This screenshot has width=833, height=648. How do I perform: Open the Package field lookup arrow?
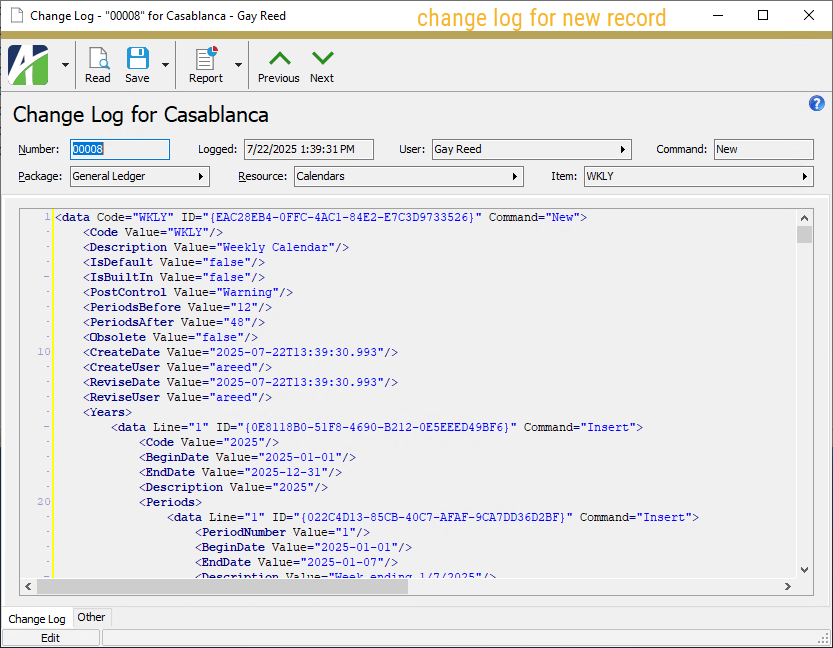[201, 176]
